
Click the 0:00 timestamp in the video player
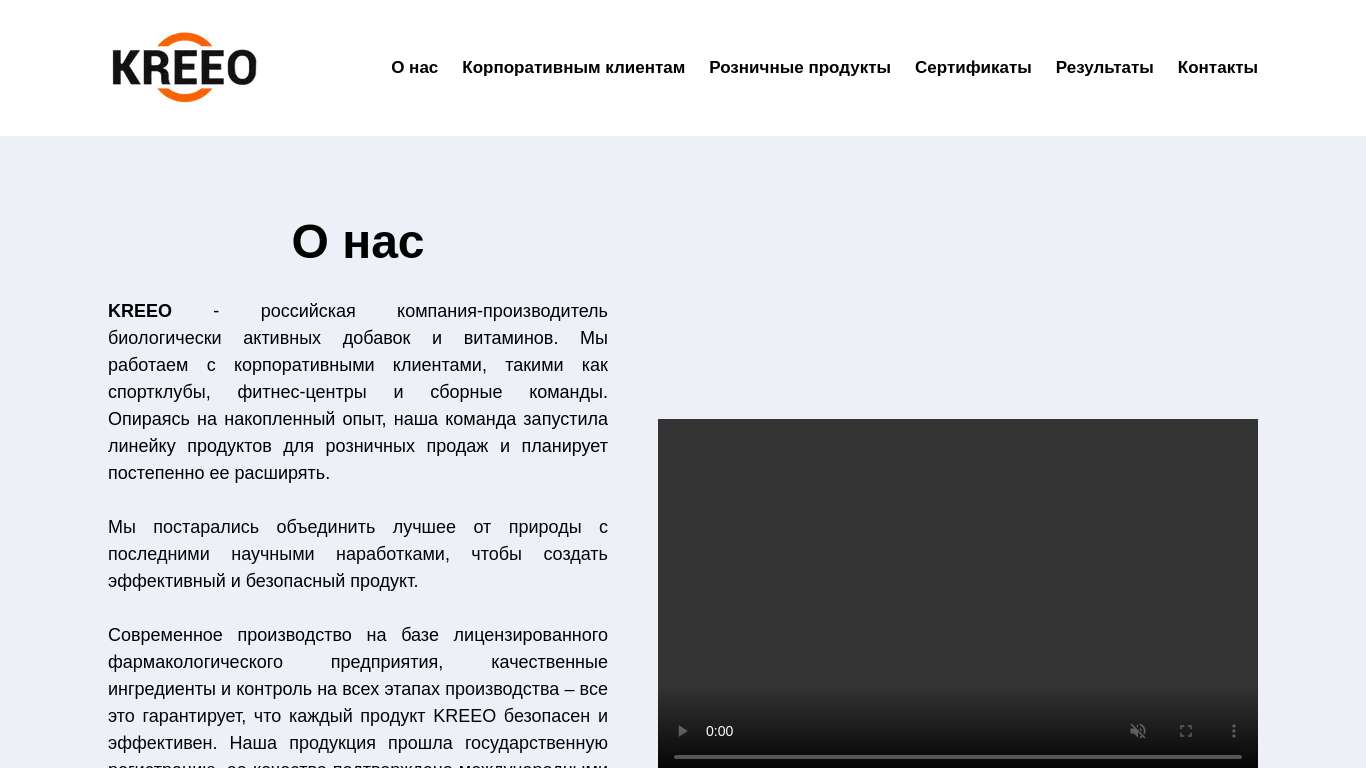(719, 731)
